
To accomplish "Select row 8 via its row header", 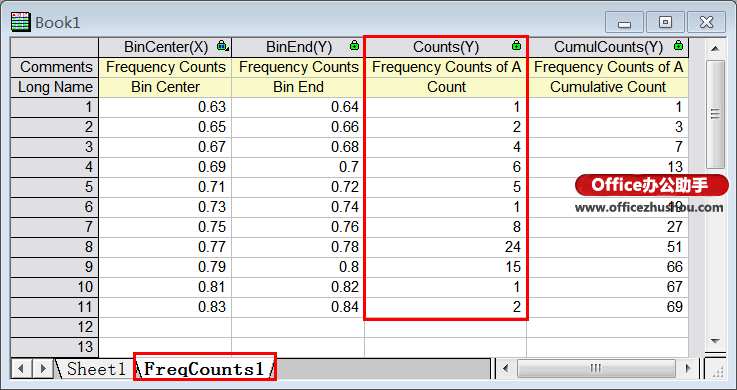I will (55, 247).
